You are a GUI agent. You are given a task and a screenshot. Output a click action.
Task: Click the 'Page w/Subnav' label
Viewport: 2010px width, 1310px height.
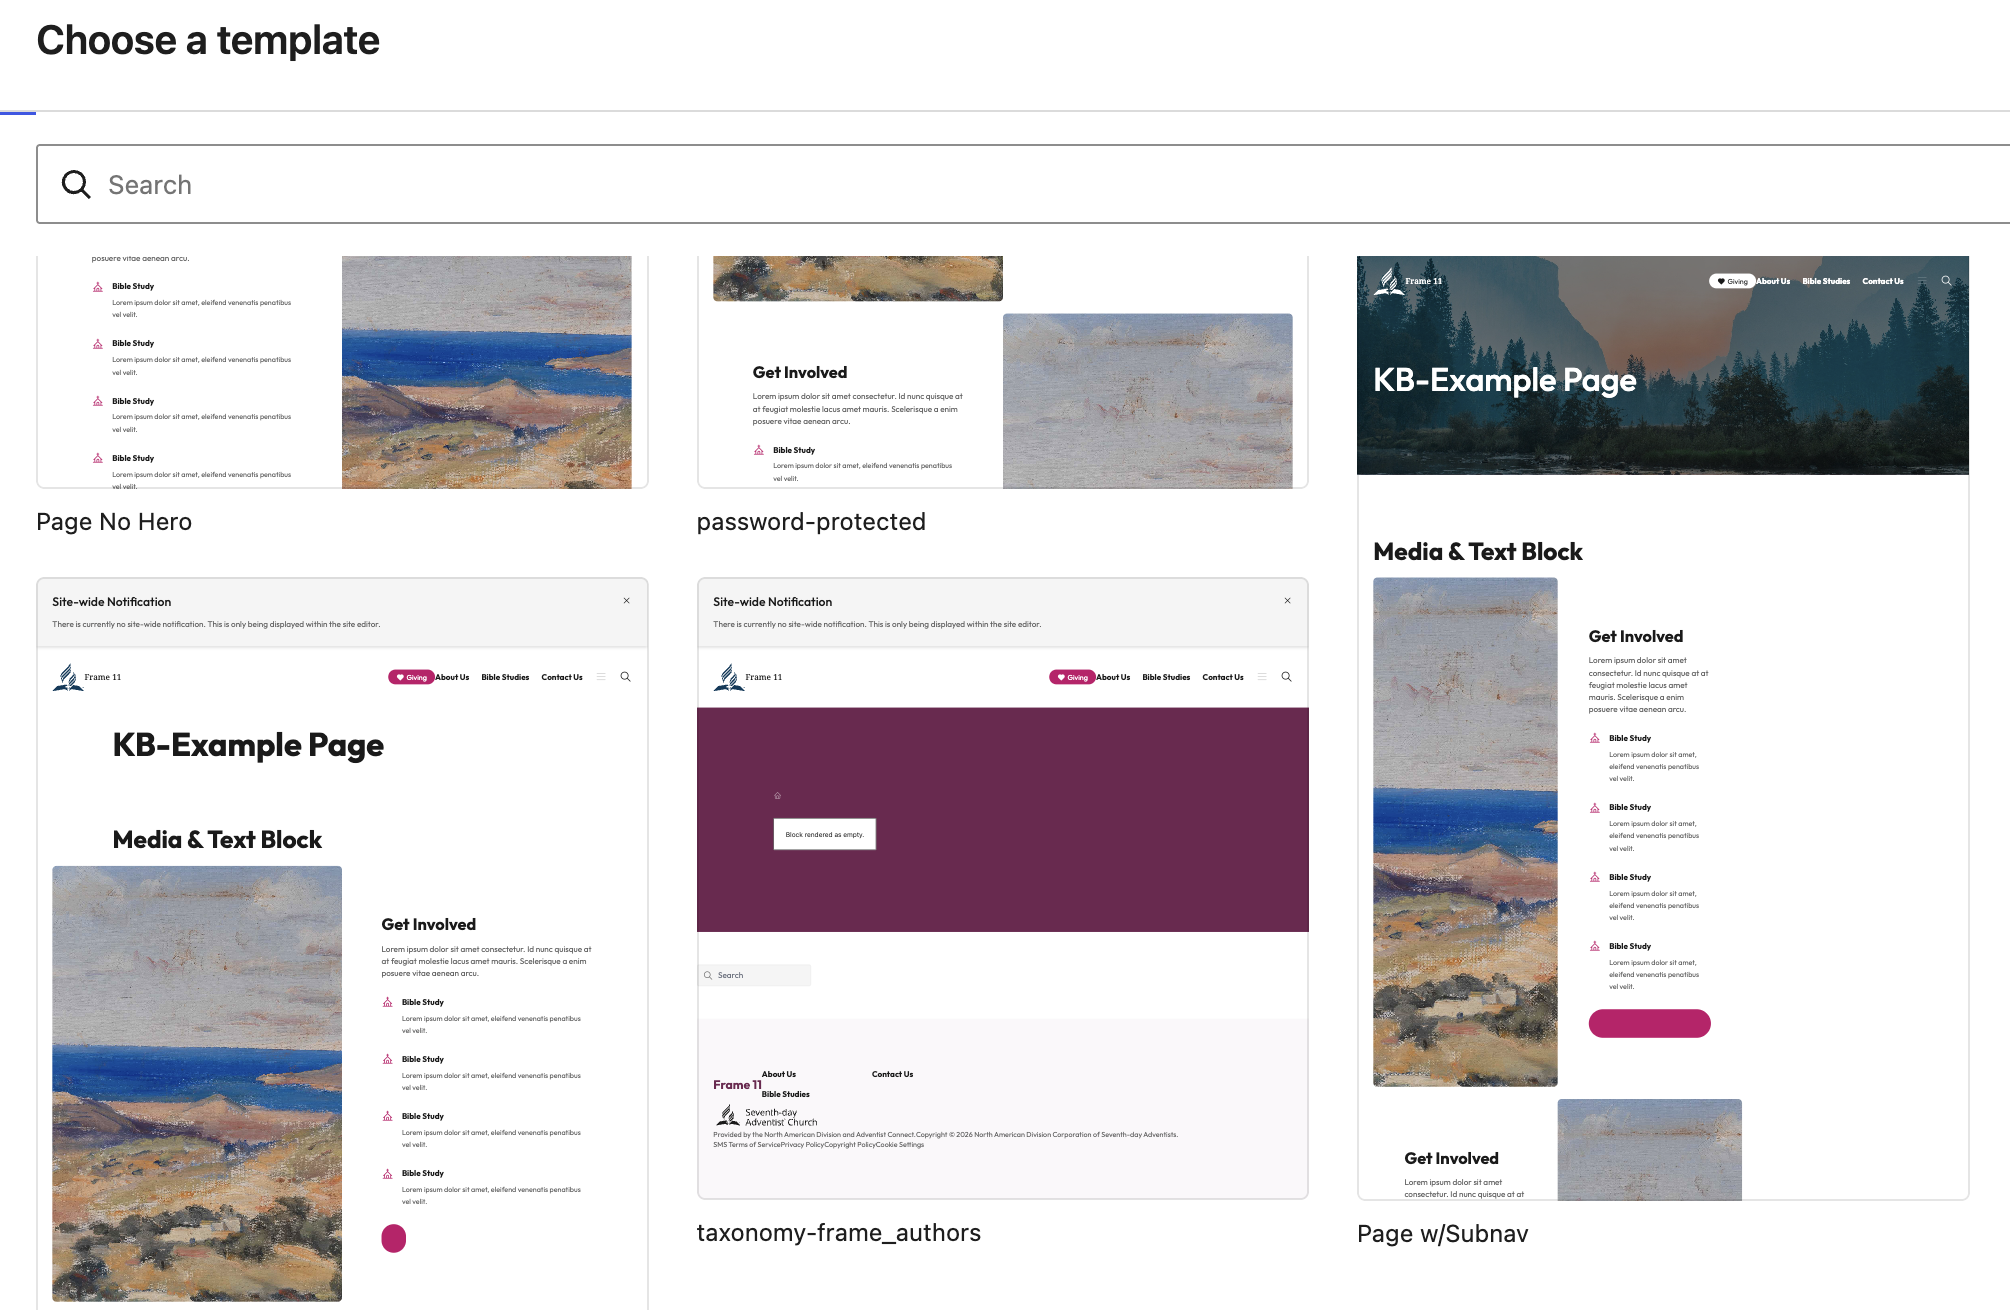point(1443,1234)
